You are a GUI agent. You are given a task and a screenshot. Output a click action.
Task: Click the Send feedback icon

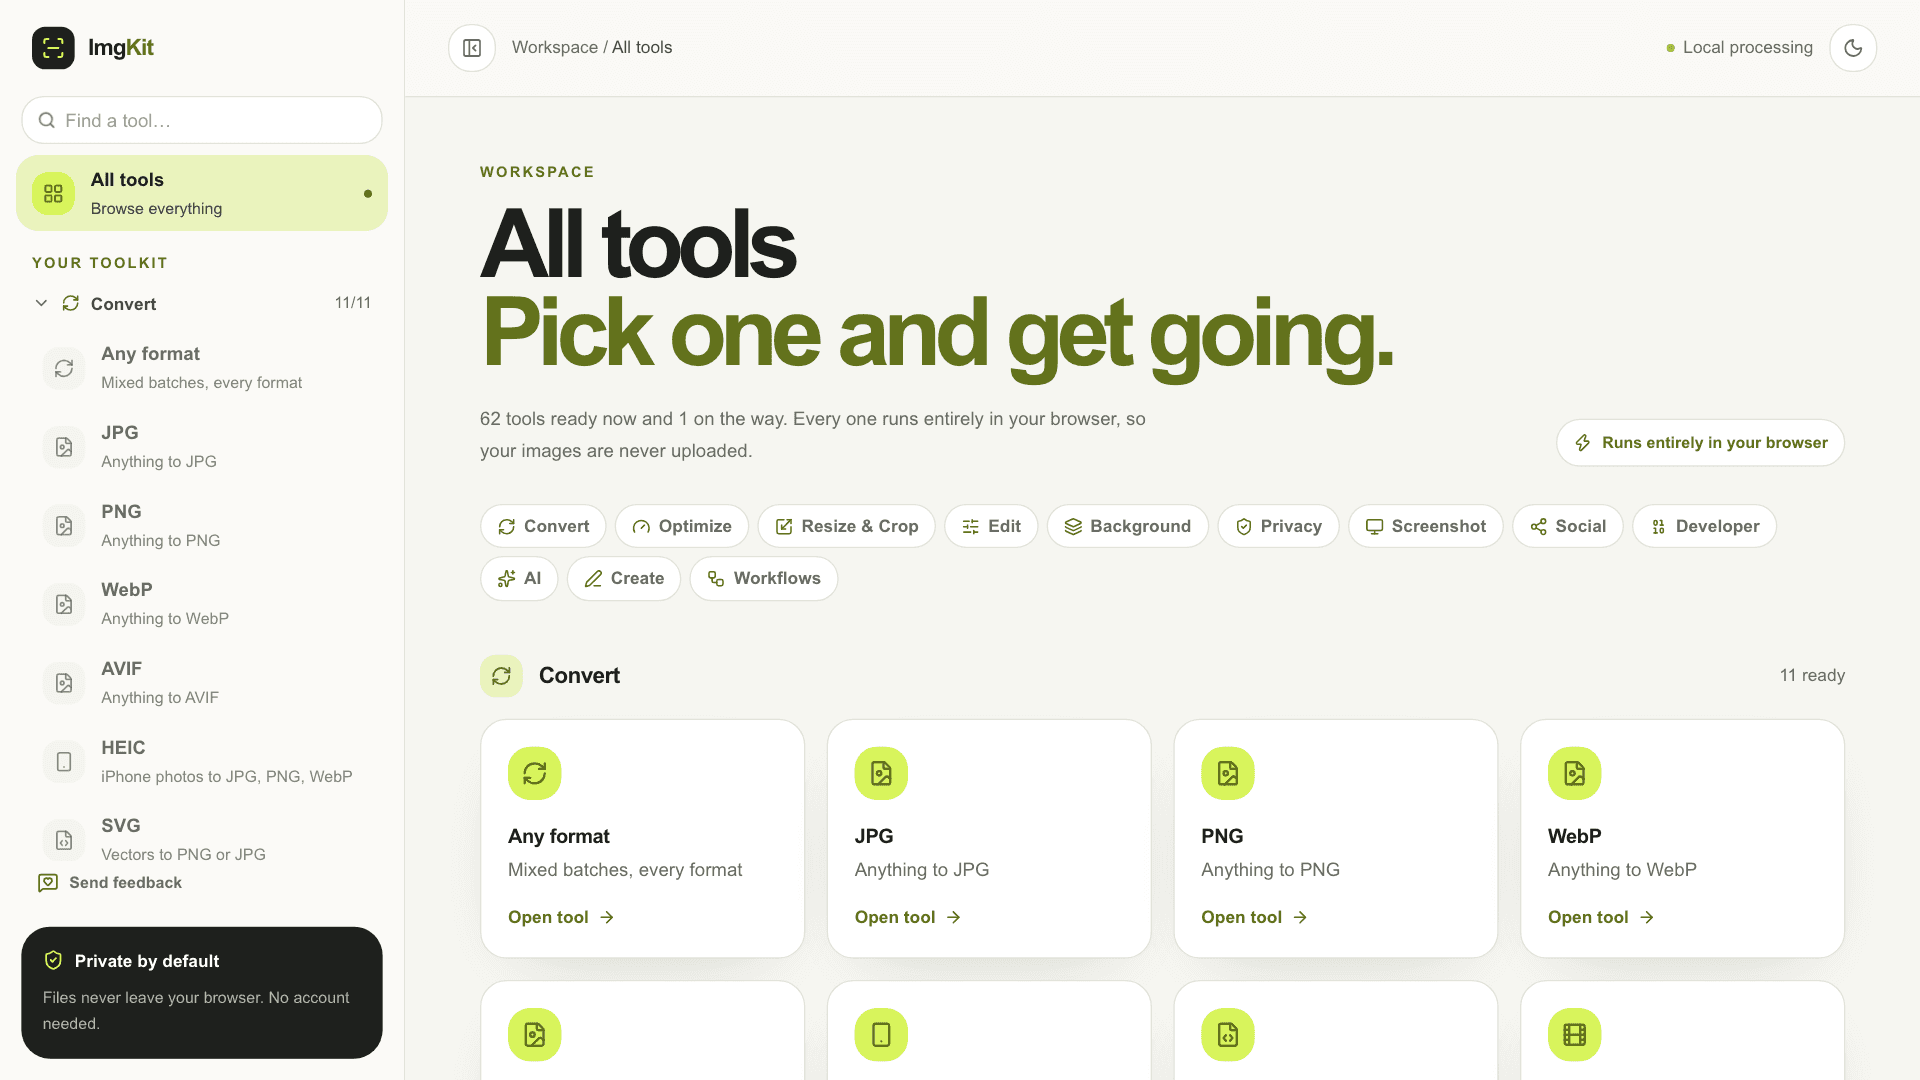click(x=47, y=883)
